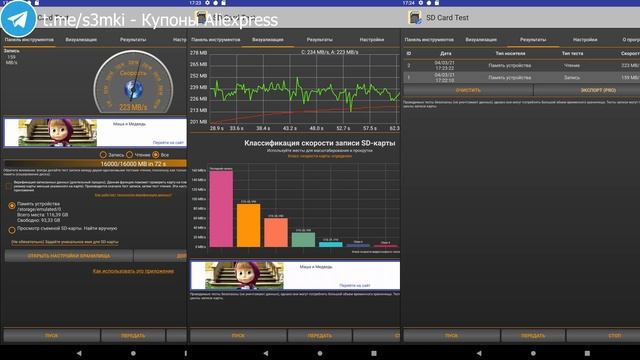This screenshot has width=640, height=360.
Task: Enable the written data verification checkbox
Action: pos(9,186)
